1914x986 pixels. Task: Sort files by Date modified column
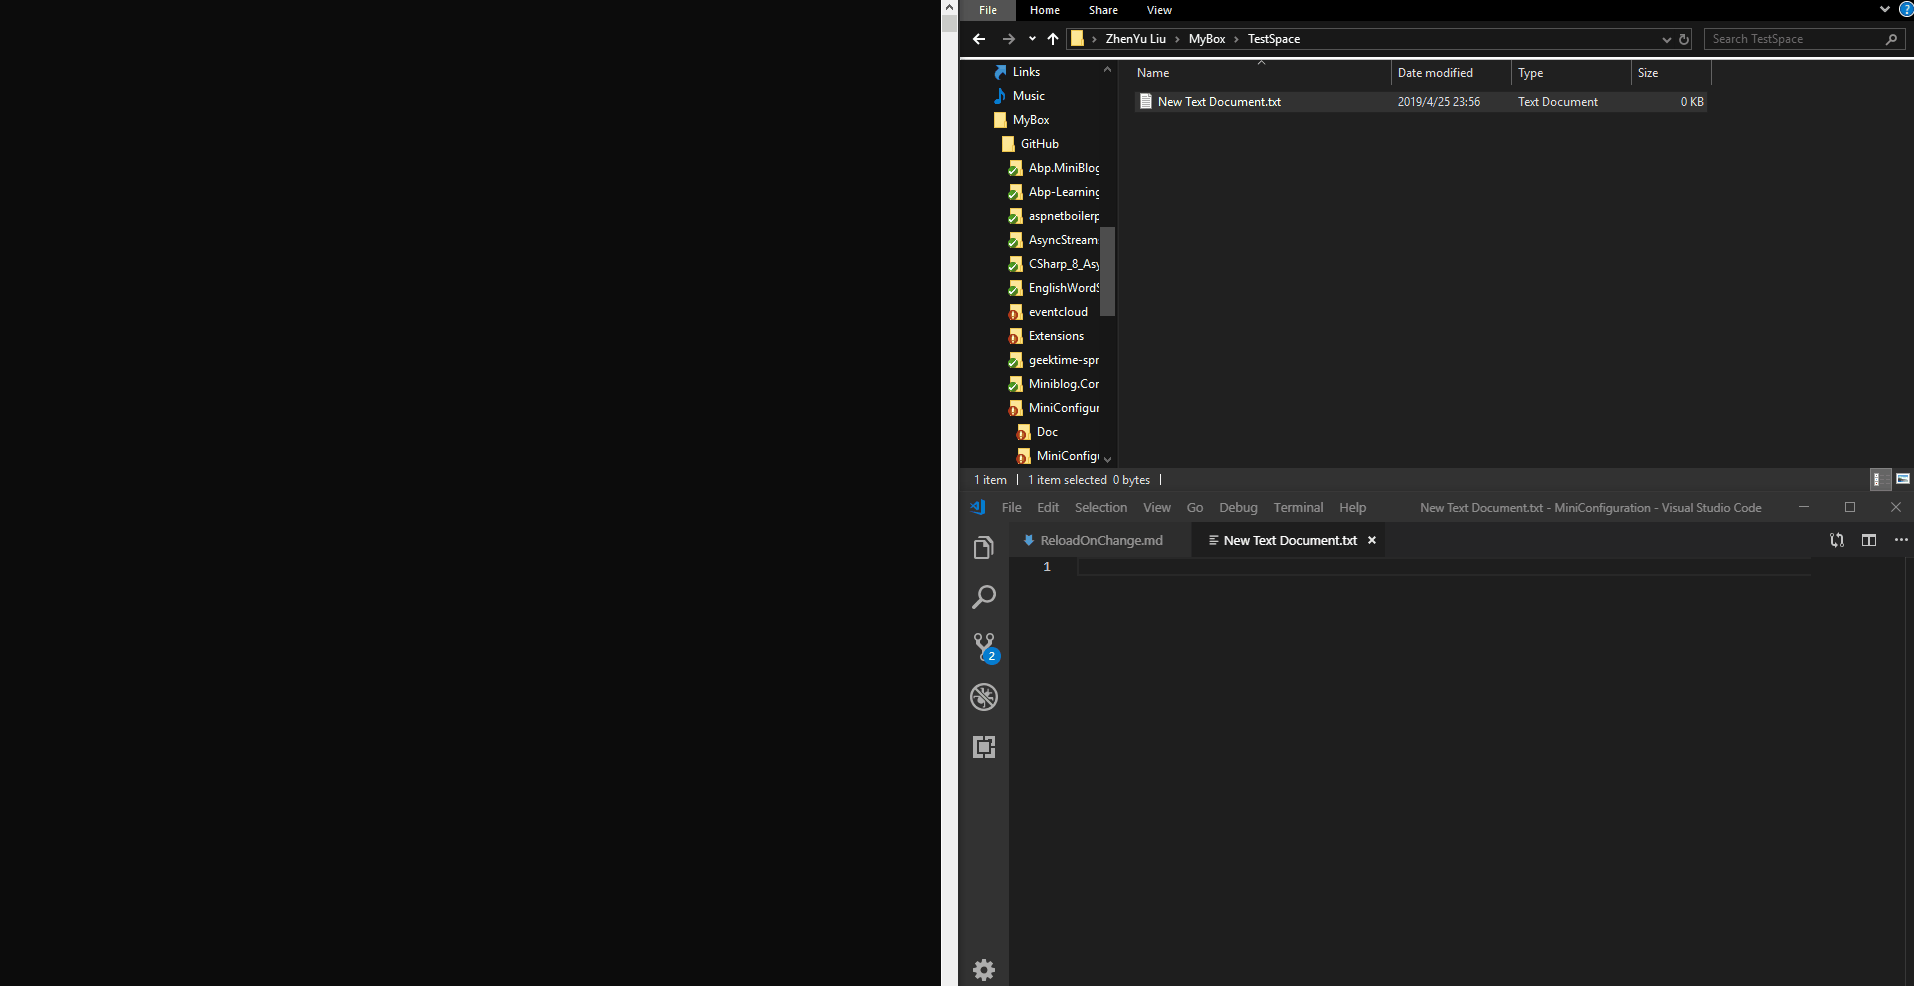click(x=1451, y=73)
